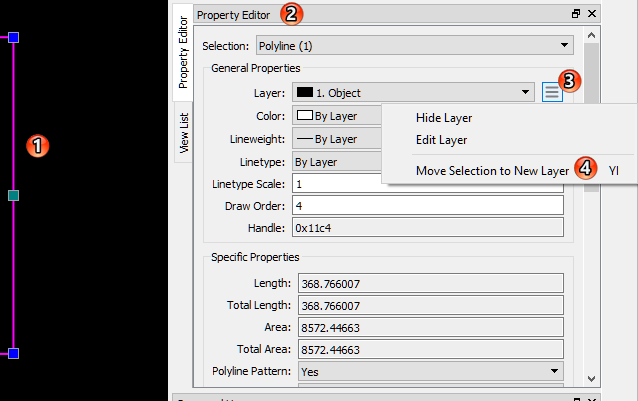This screenshot has width=638, height=401.
Task: Close the Property Editor panel
Action: point(591,14)
